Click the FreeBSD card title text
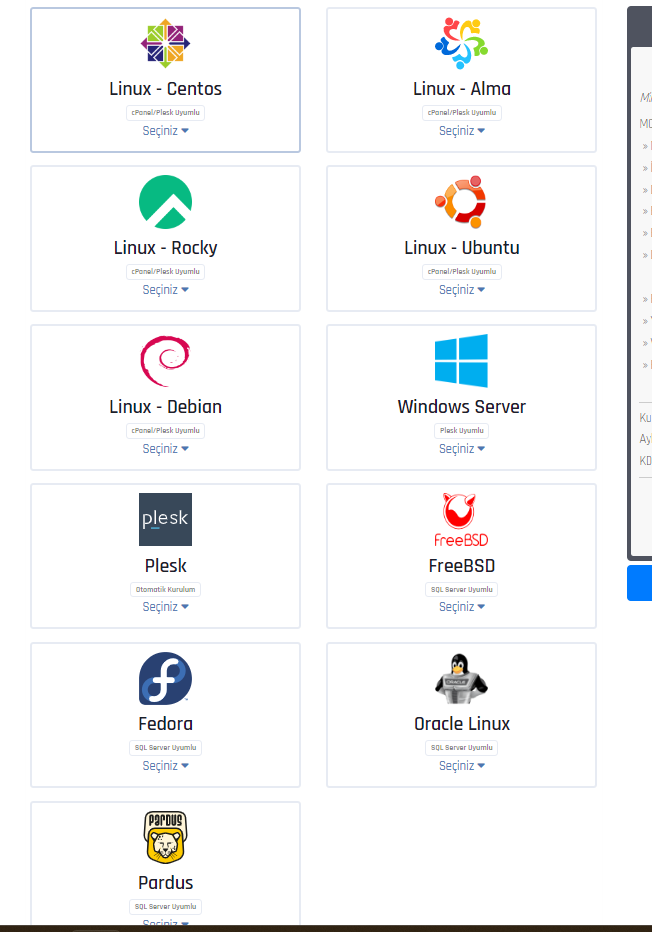The image size is (652, 932). point(462,566)
